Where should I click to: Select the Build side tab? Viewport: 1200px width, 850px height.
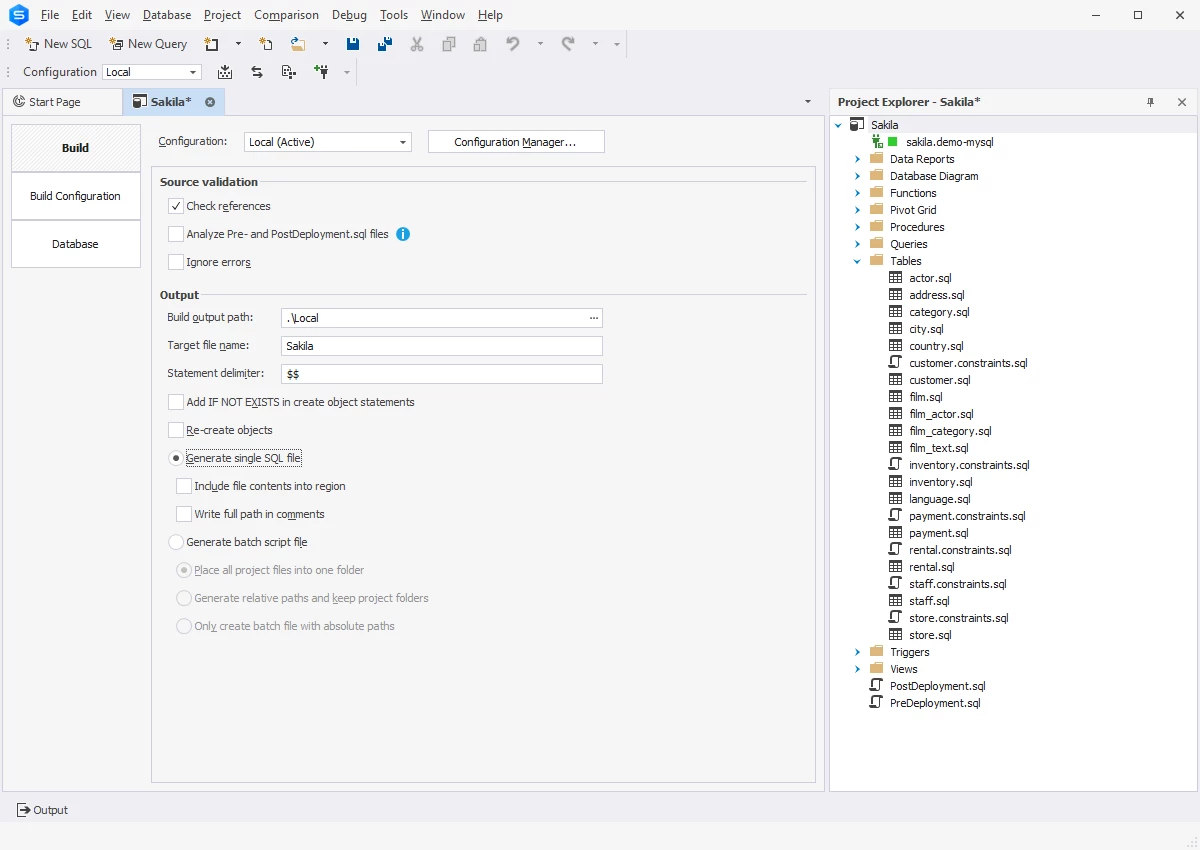coord(75,148)
